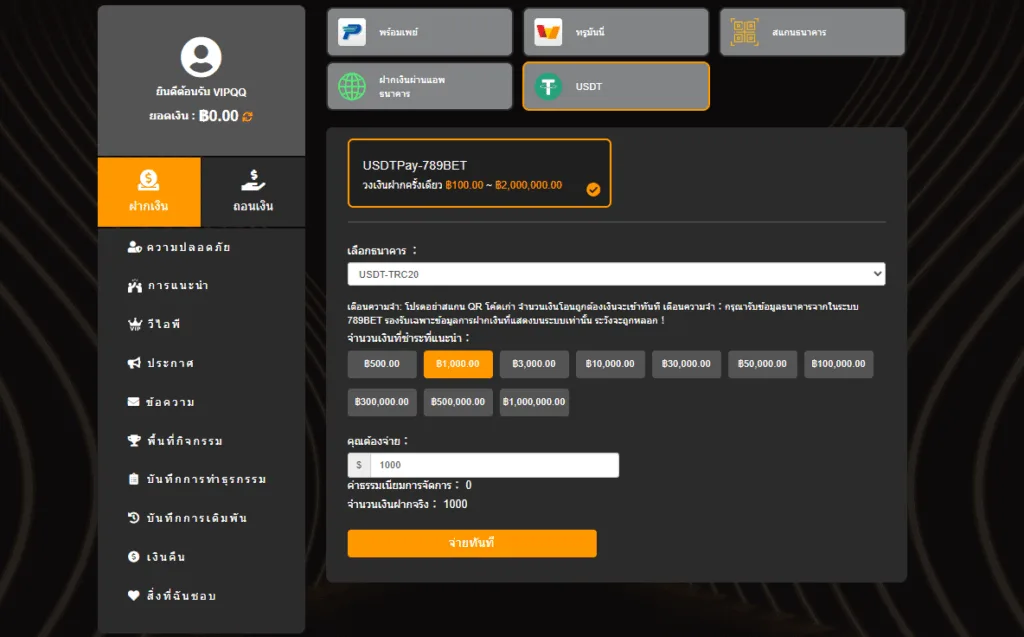1024x637 pixels.
Task: Click the bank QR scan icon
Action: click(744, 32)
